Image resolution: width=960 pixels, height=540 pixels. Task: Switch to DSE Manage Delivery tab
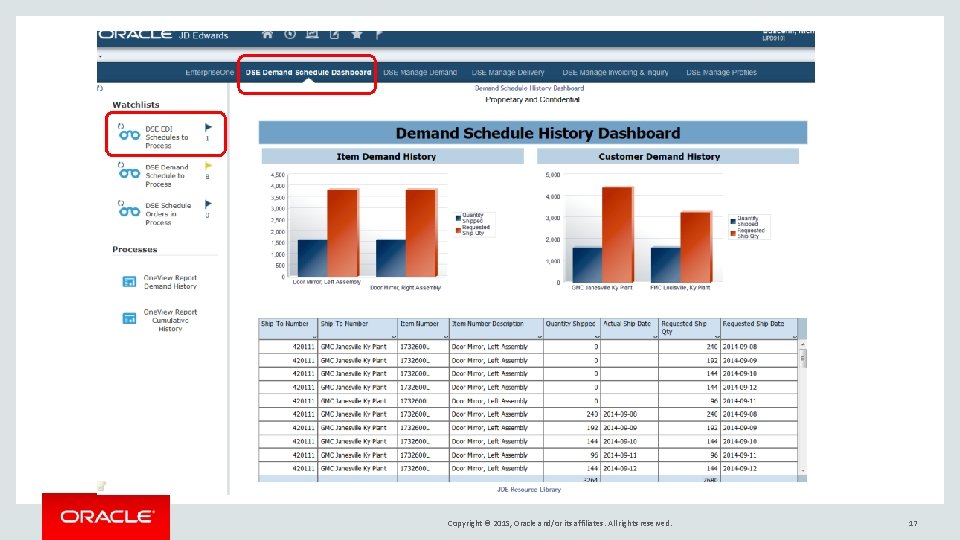click(x=508, y=72)
